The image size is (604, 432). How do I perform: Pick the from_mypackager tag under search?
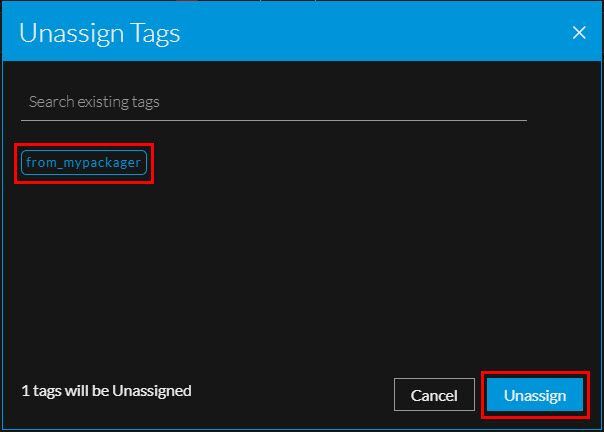click(x=84, y=162)
